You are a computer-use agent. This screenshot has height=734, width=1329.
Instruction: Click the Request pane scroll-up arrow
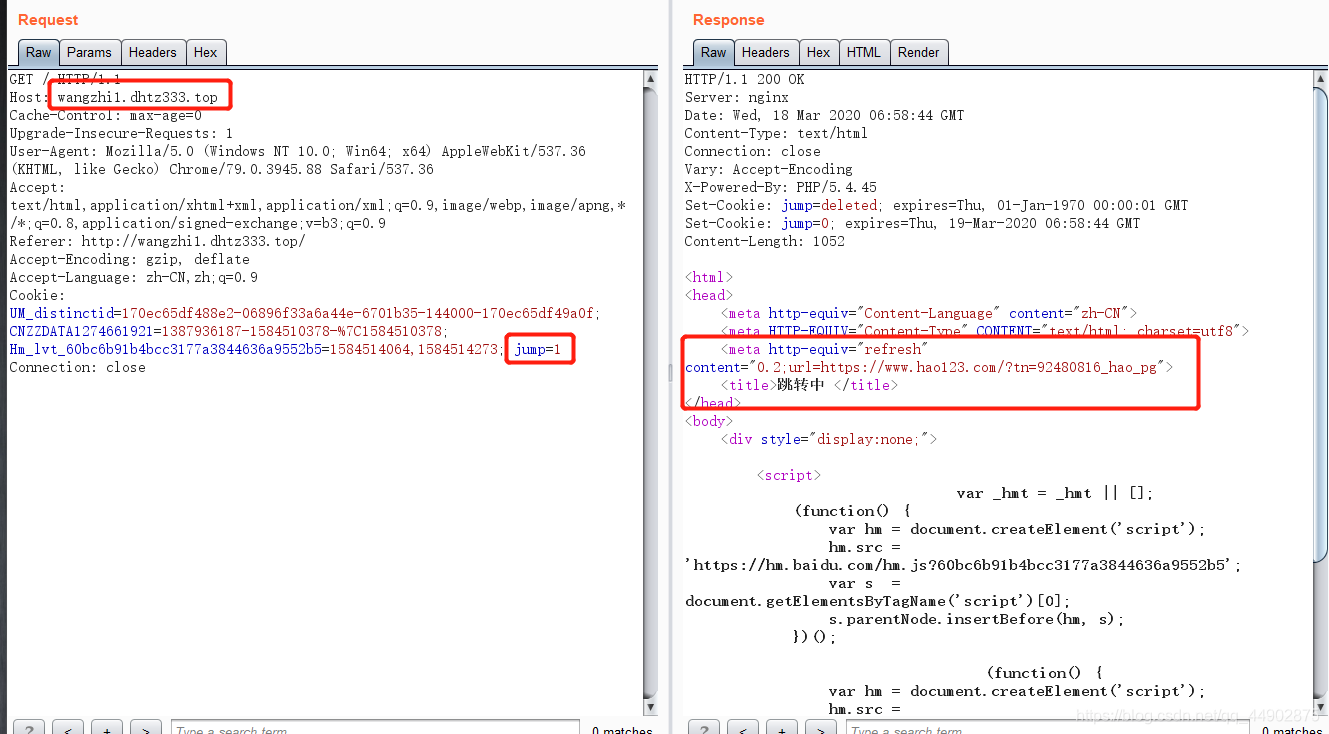651,78
